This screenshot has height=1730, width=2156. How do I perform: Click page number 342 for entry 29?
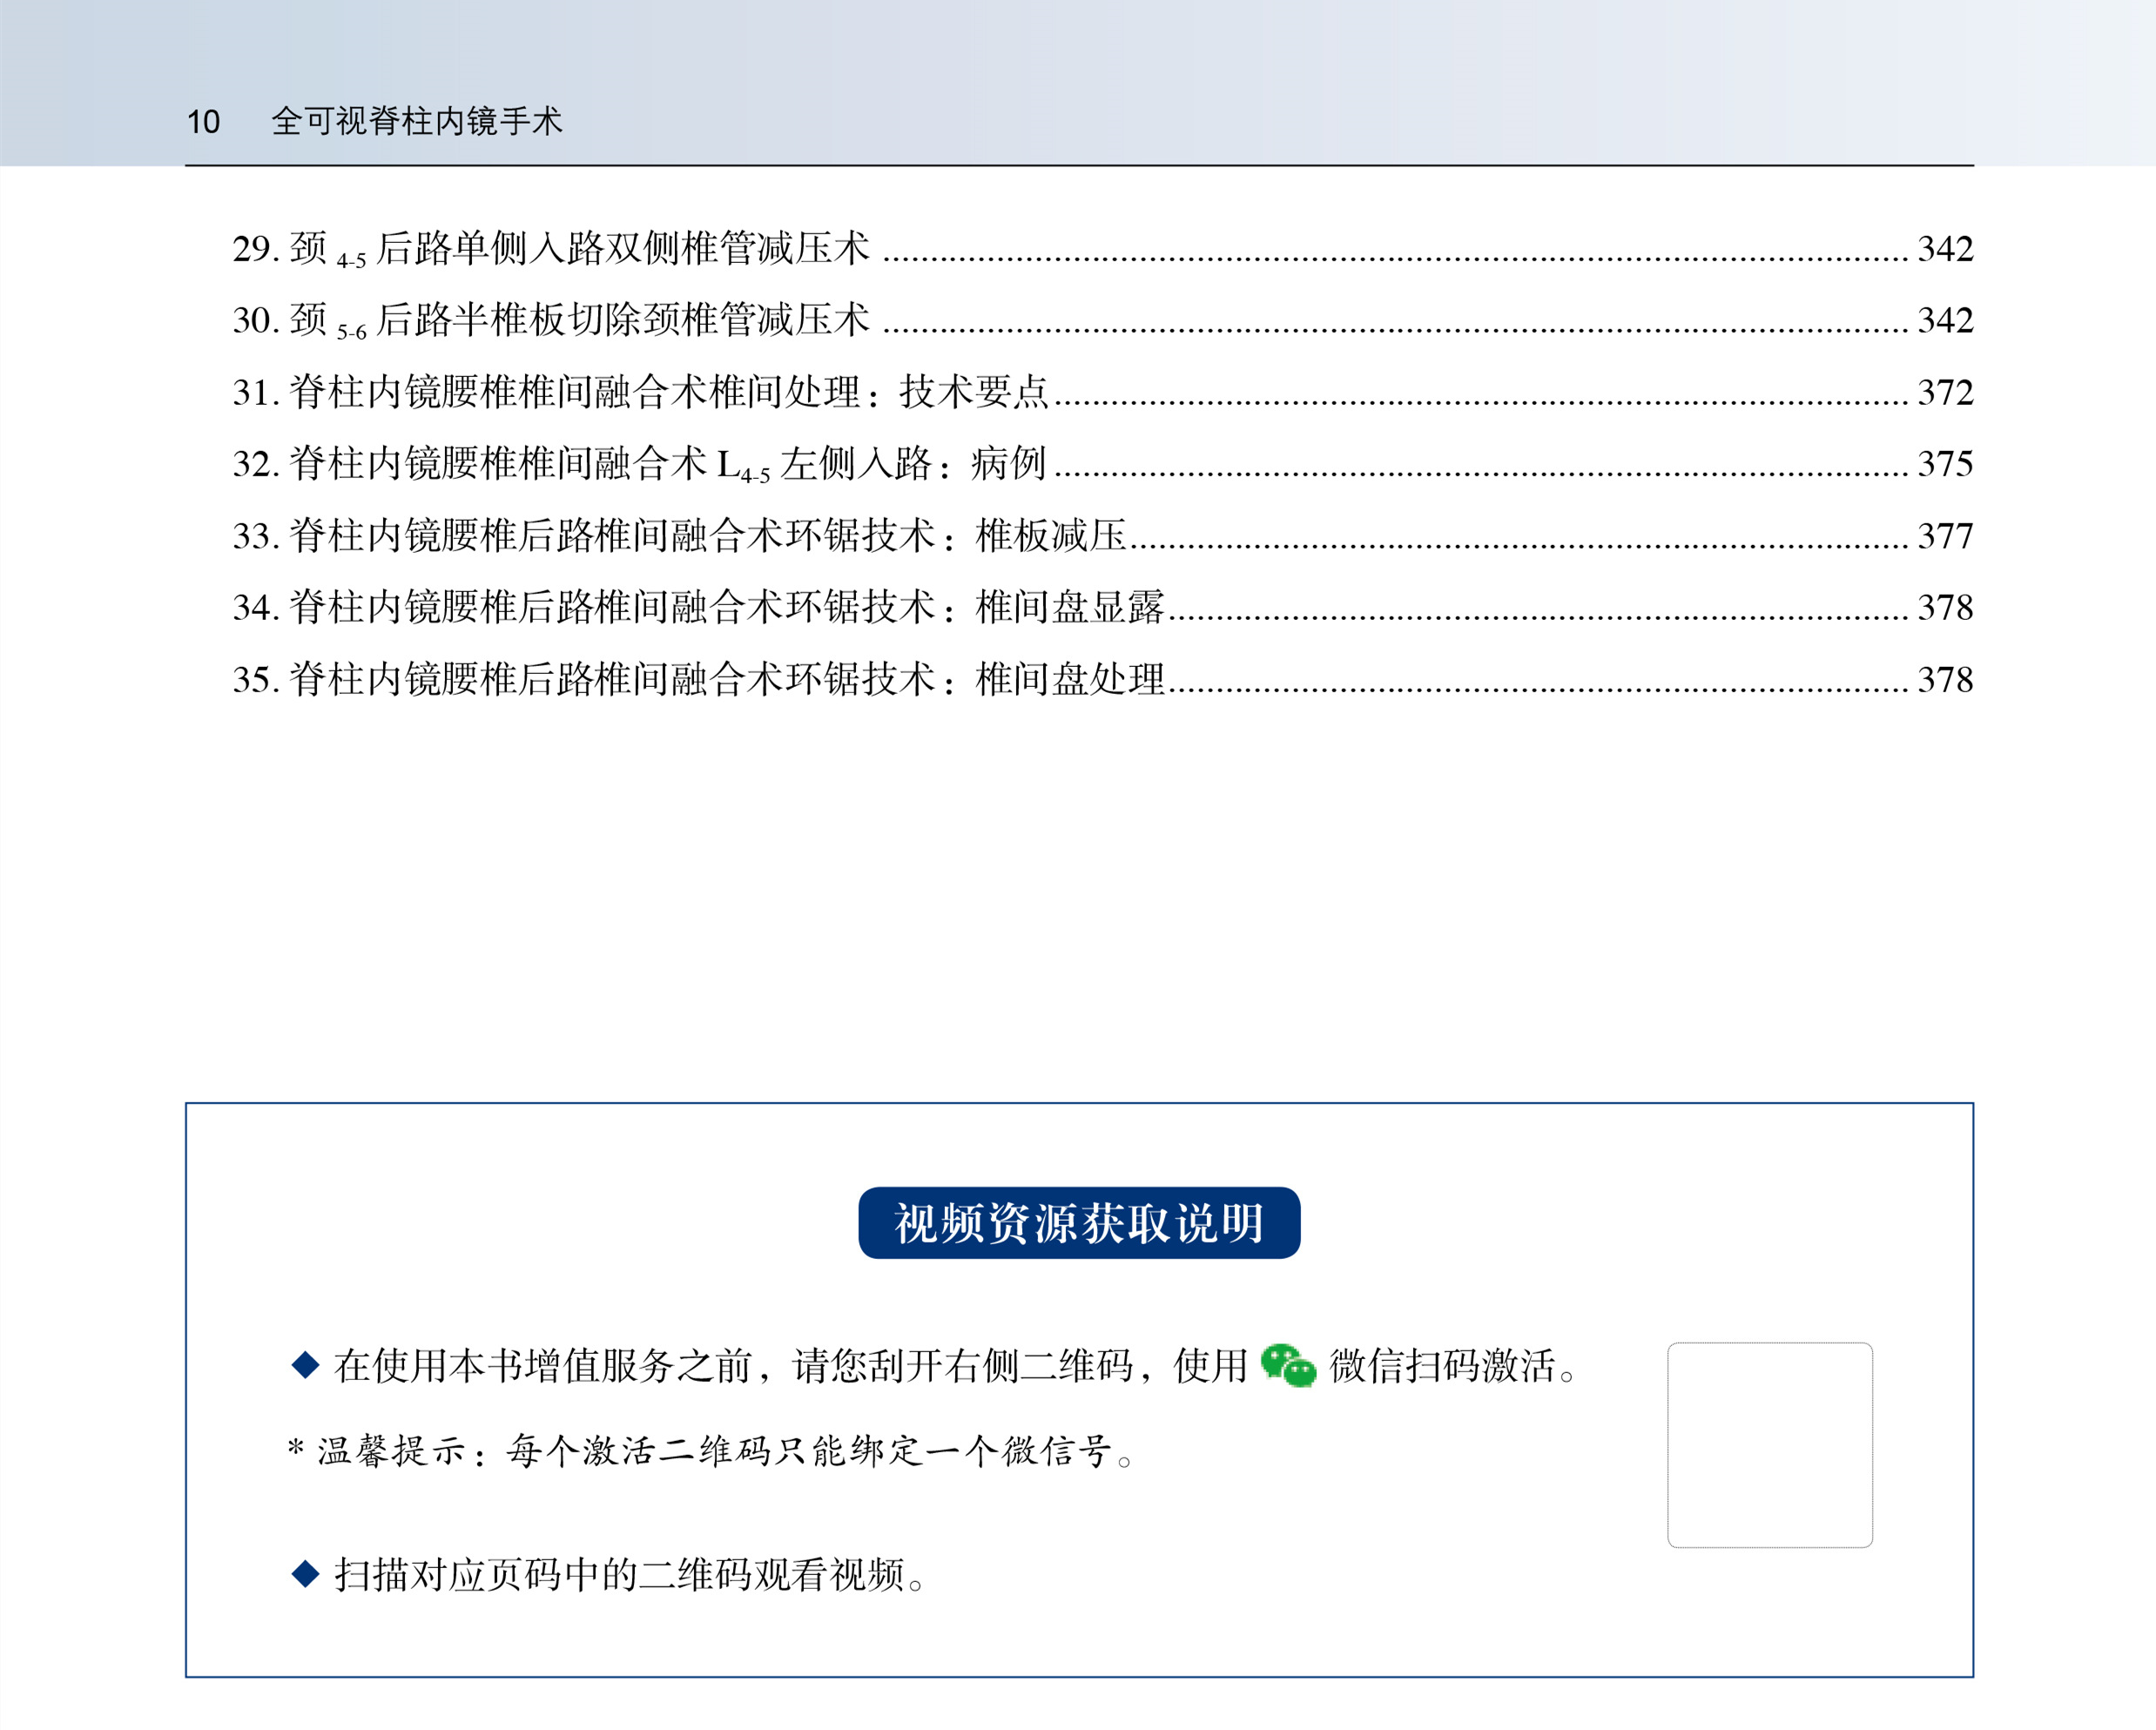click(x=1944, y=248)
